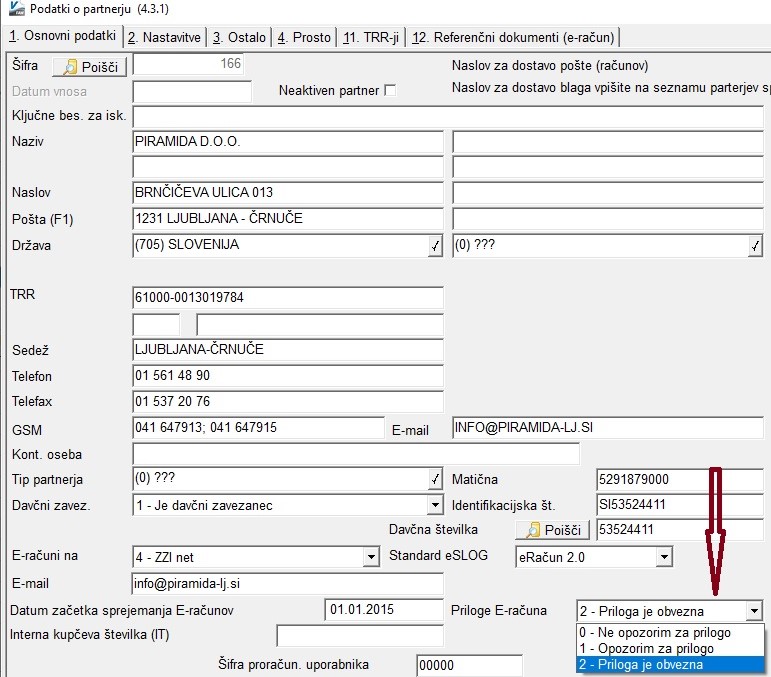Image resolution: width=771 pixels, height=677 pixels.
Task: Toggle the Neaktiven partner checkbox
Action: pos(390,90)
